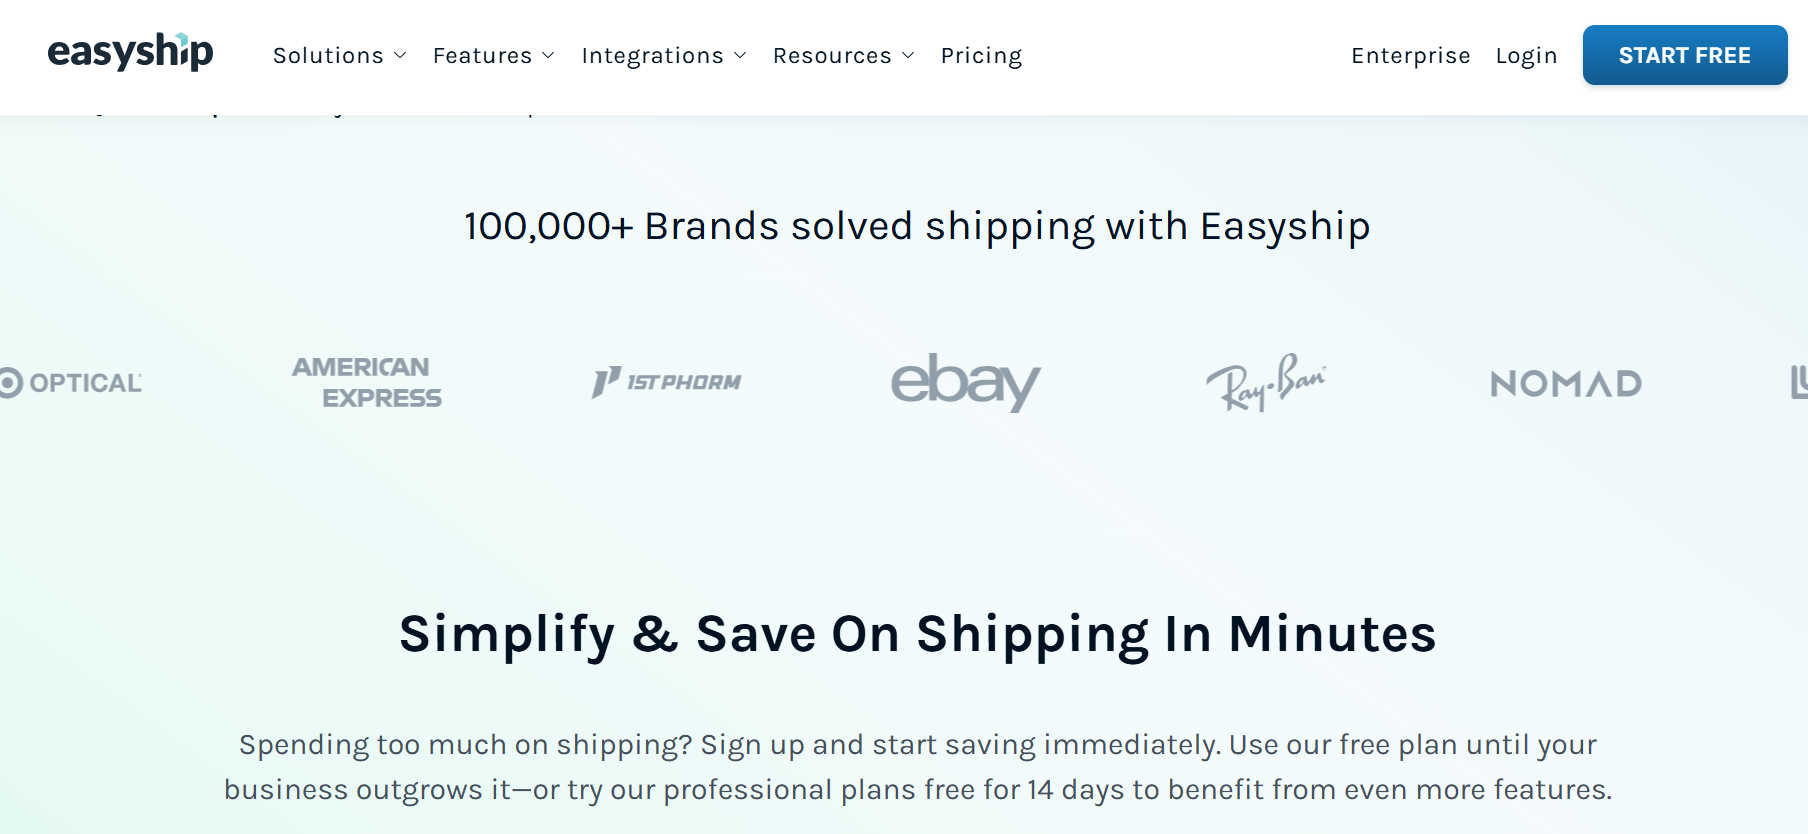
Task: Expand the Integrations dropdown chevron
Action: point(740,56)
